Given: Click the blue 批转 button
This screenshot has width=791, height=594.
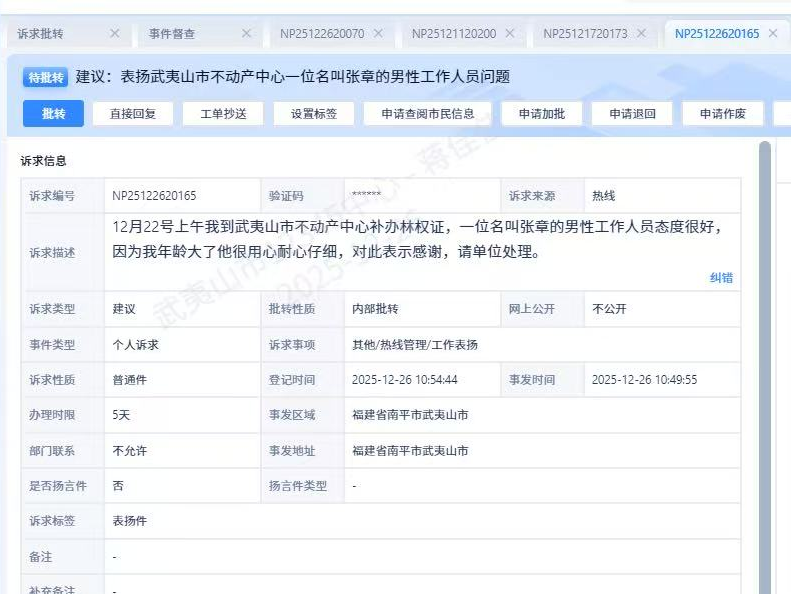Looking at the screenshot, I should click(53, 113).
